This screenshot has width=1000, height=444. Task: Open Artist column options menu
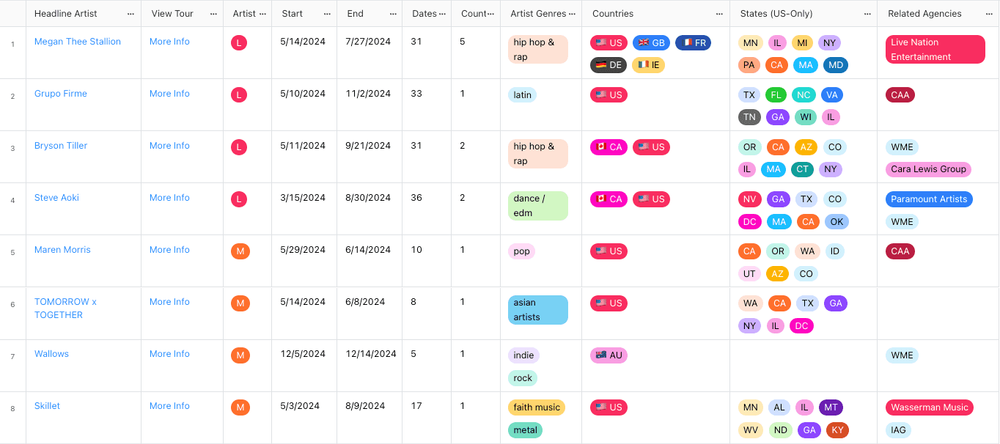[262, 13]
